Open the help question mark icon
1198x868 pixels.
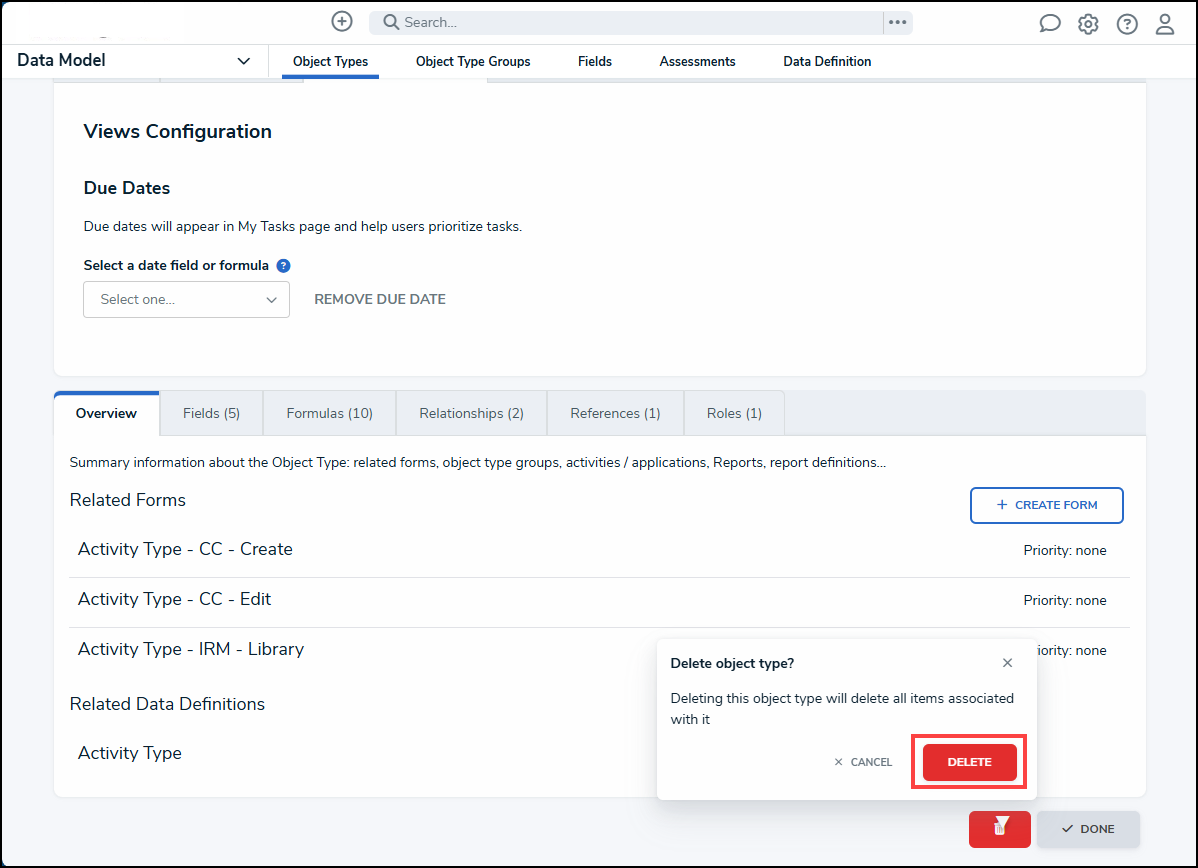[x=1127, y=24]
